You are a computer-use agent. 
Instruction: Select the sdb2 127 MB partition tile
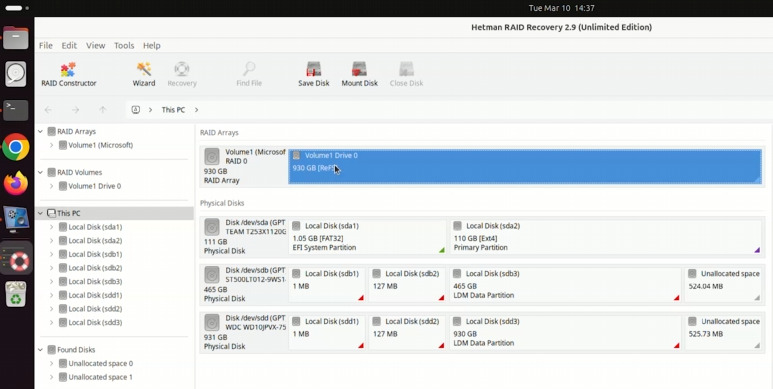click(x=408, y=284)
